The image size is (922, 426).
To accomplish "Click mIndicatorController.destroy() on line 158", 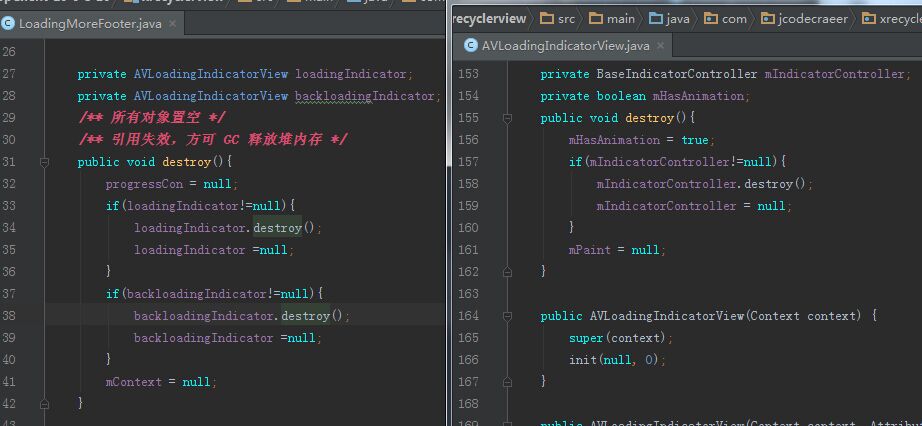I will pyautogui.click(x=704, y=184).
